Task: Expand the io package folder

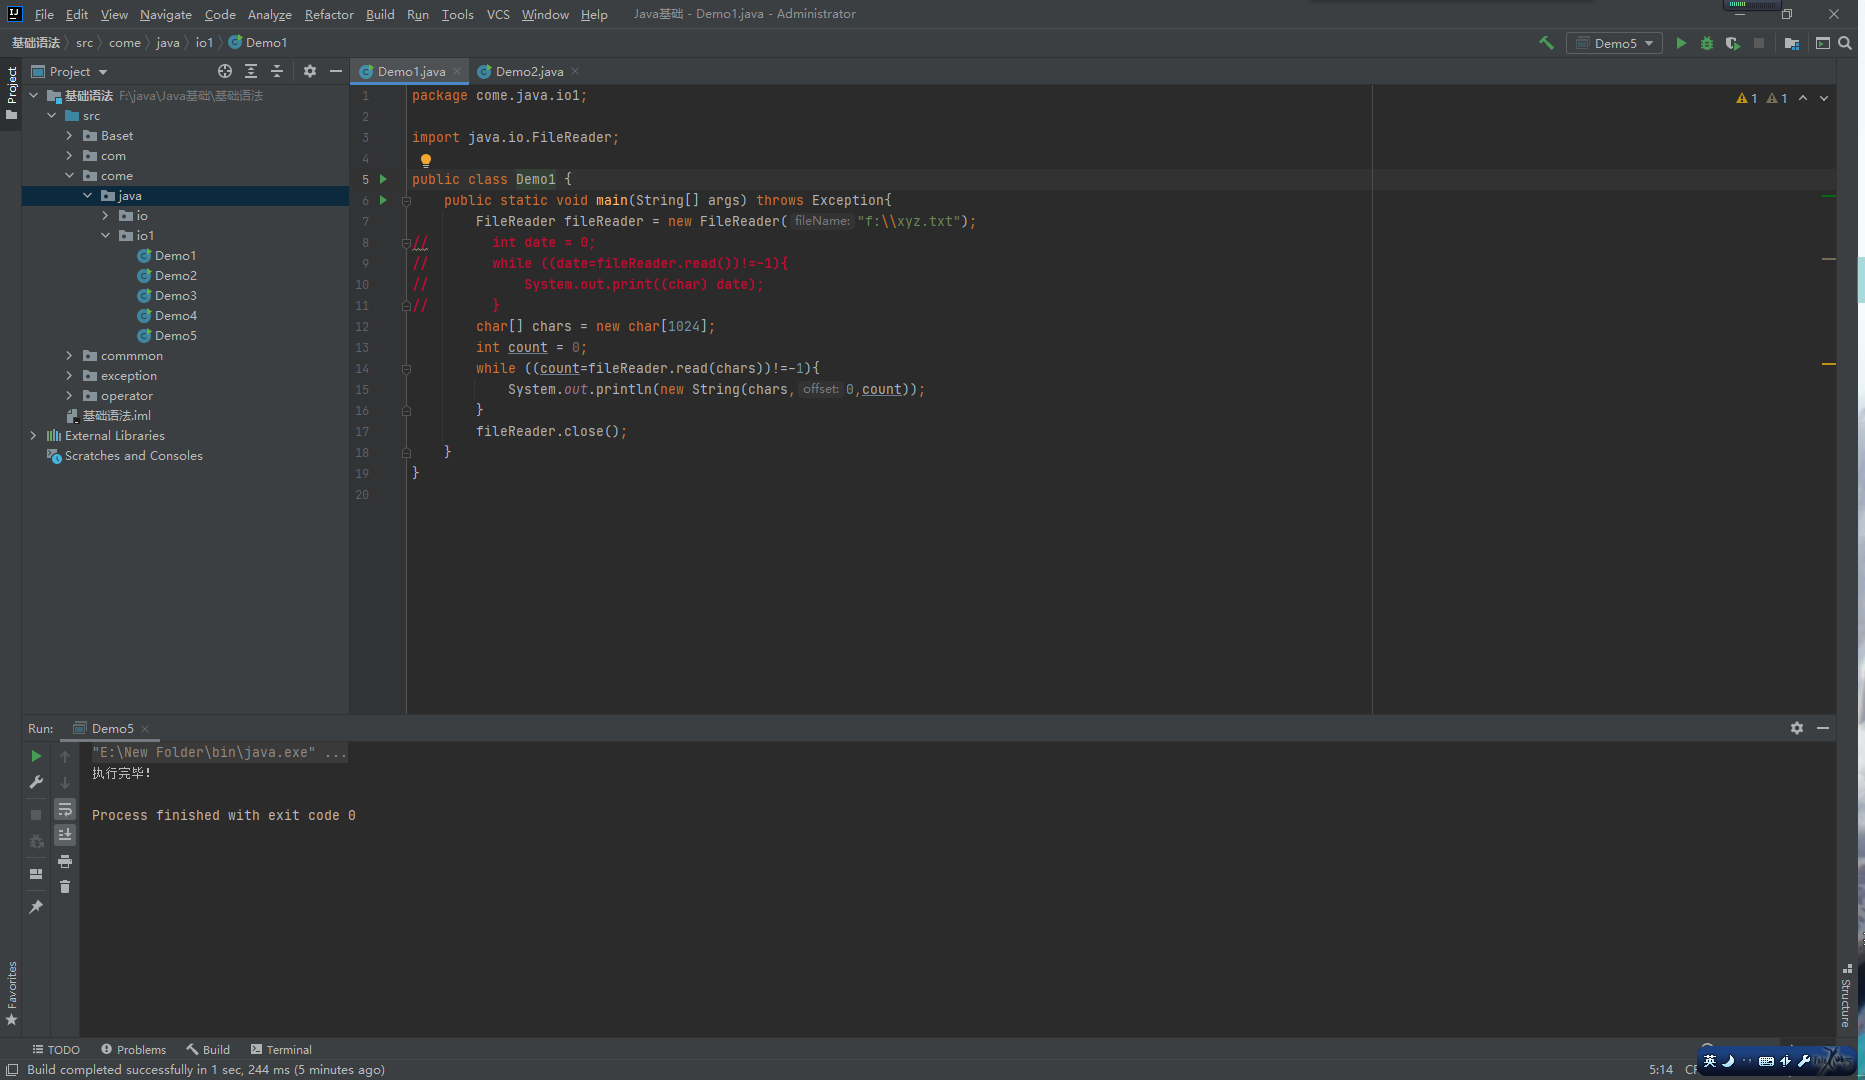Action: pyautogui.click(x=106, y=216)
